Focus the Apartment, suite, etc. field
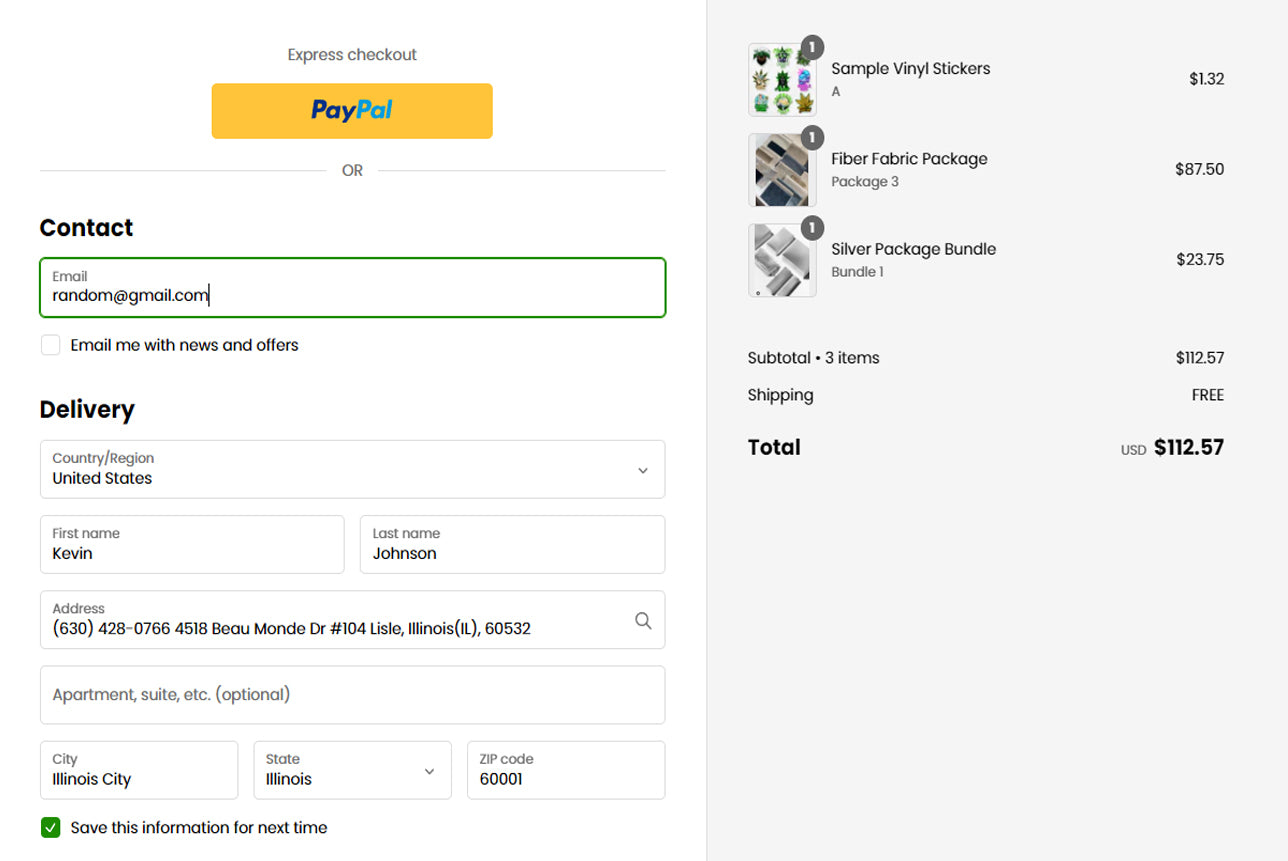This screenshot has height=861, width=1288. tap(352, 695)
